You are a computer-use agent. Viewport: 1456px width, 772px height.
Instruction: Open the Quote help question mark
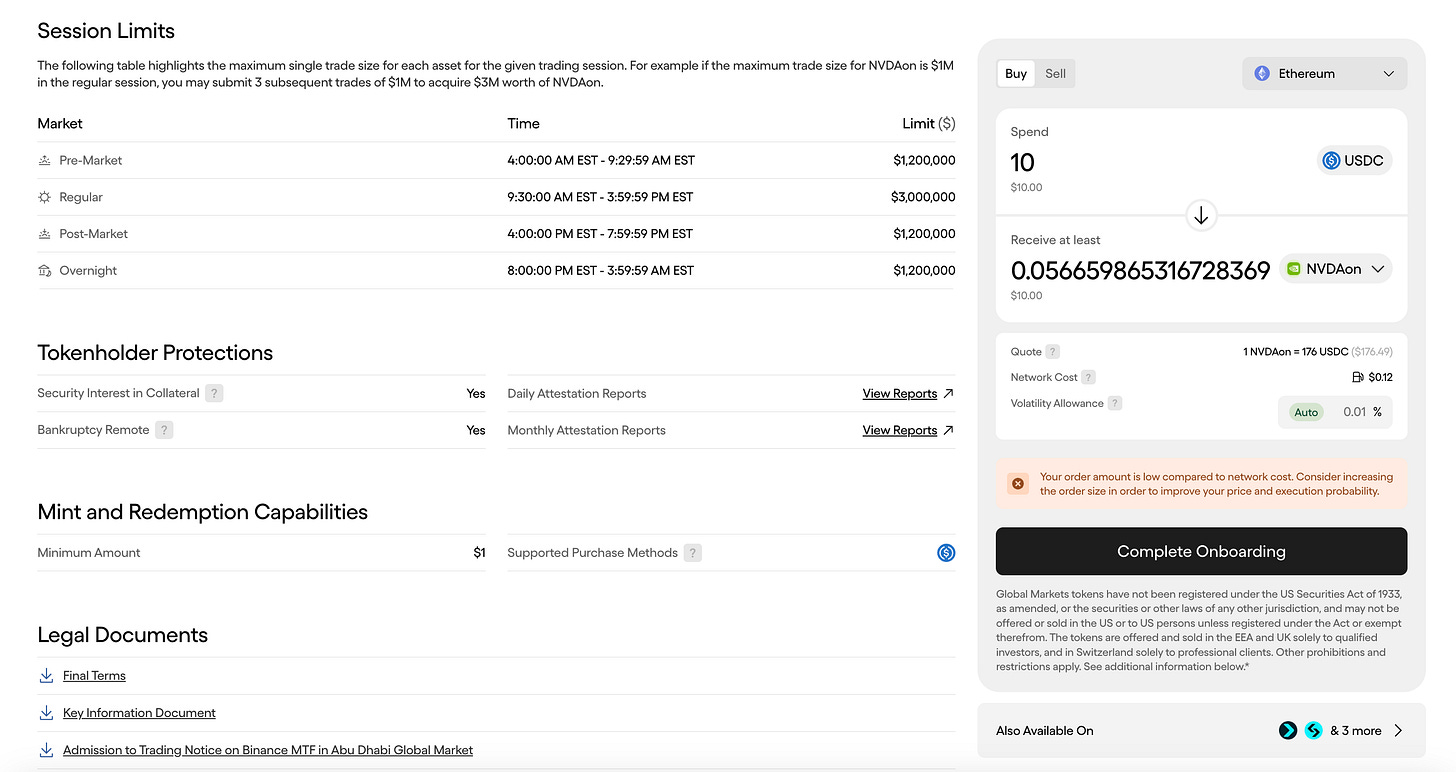click(x=1052, y=352)
